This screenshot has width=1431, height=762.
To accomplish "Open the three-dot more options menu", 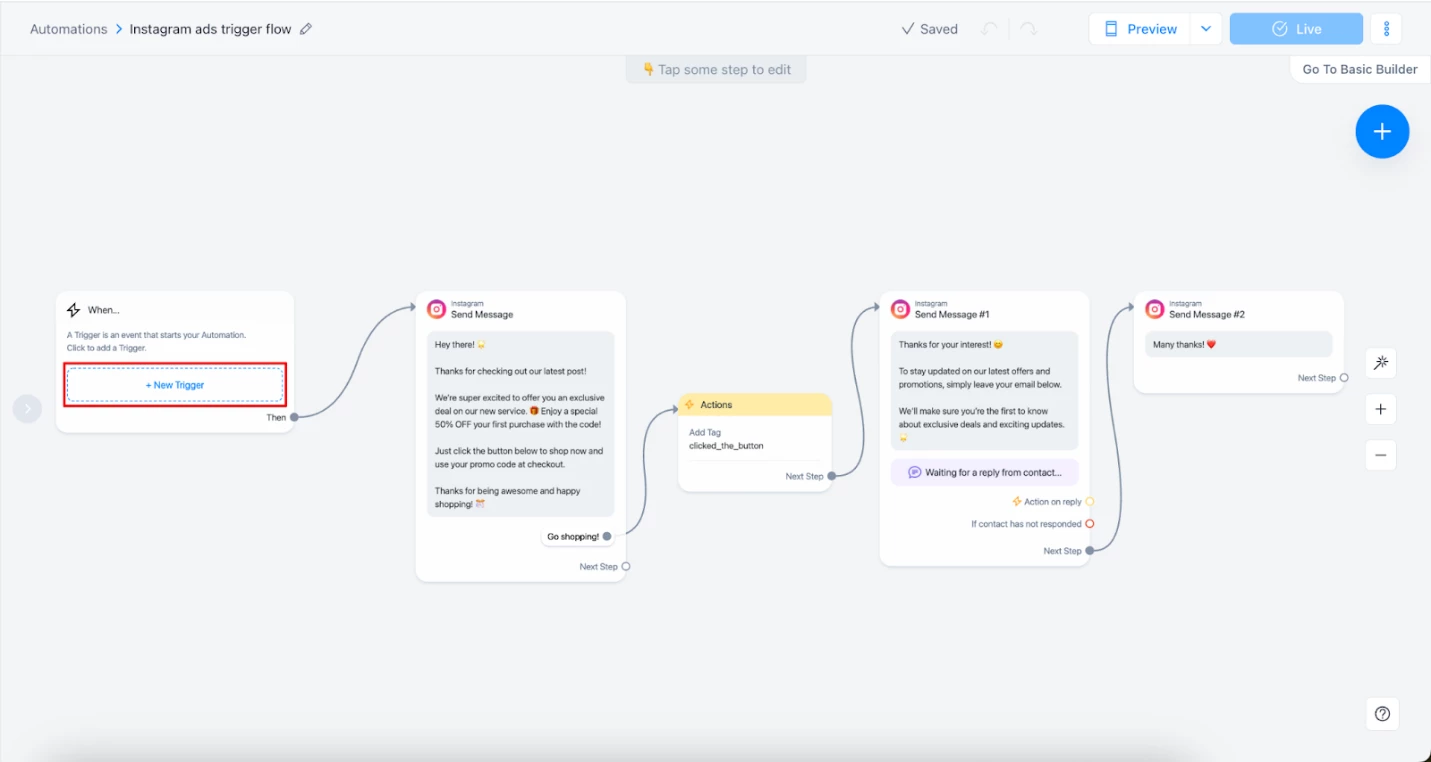I will pyautogui.click(x=1386, y=29).
